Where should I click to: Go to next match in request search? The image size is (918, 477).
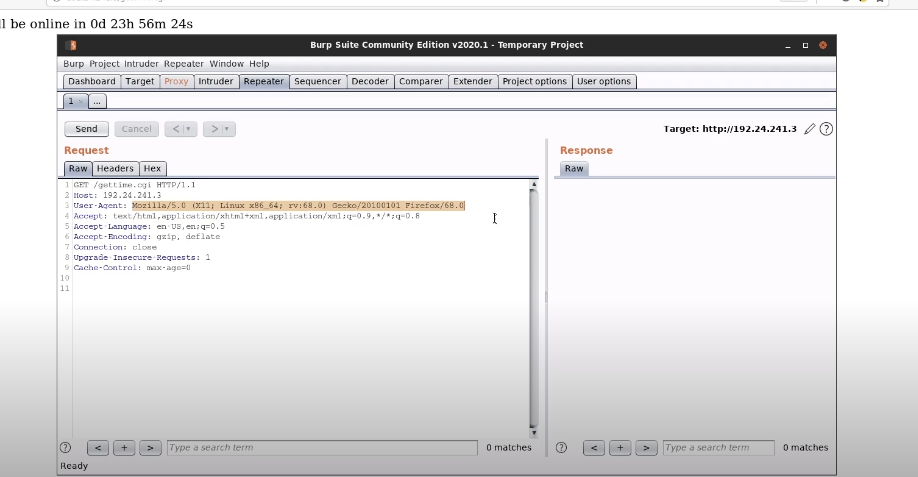point(150,448)
